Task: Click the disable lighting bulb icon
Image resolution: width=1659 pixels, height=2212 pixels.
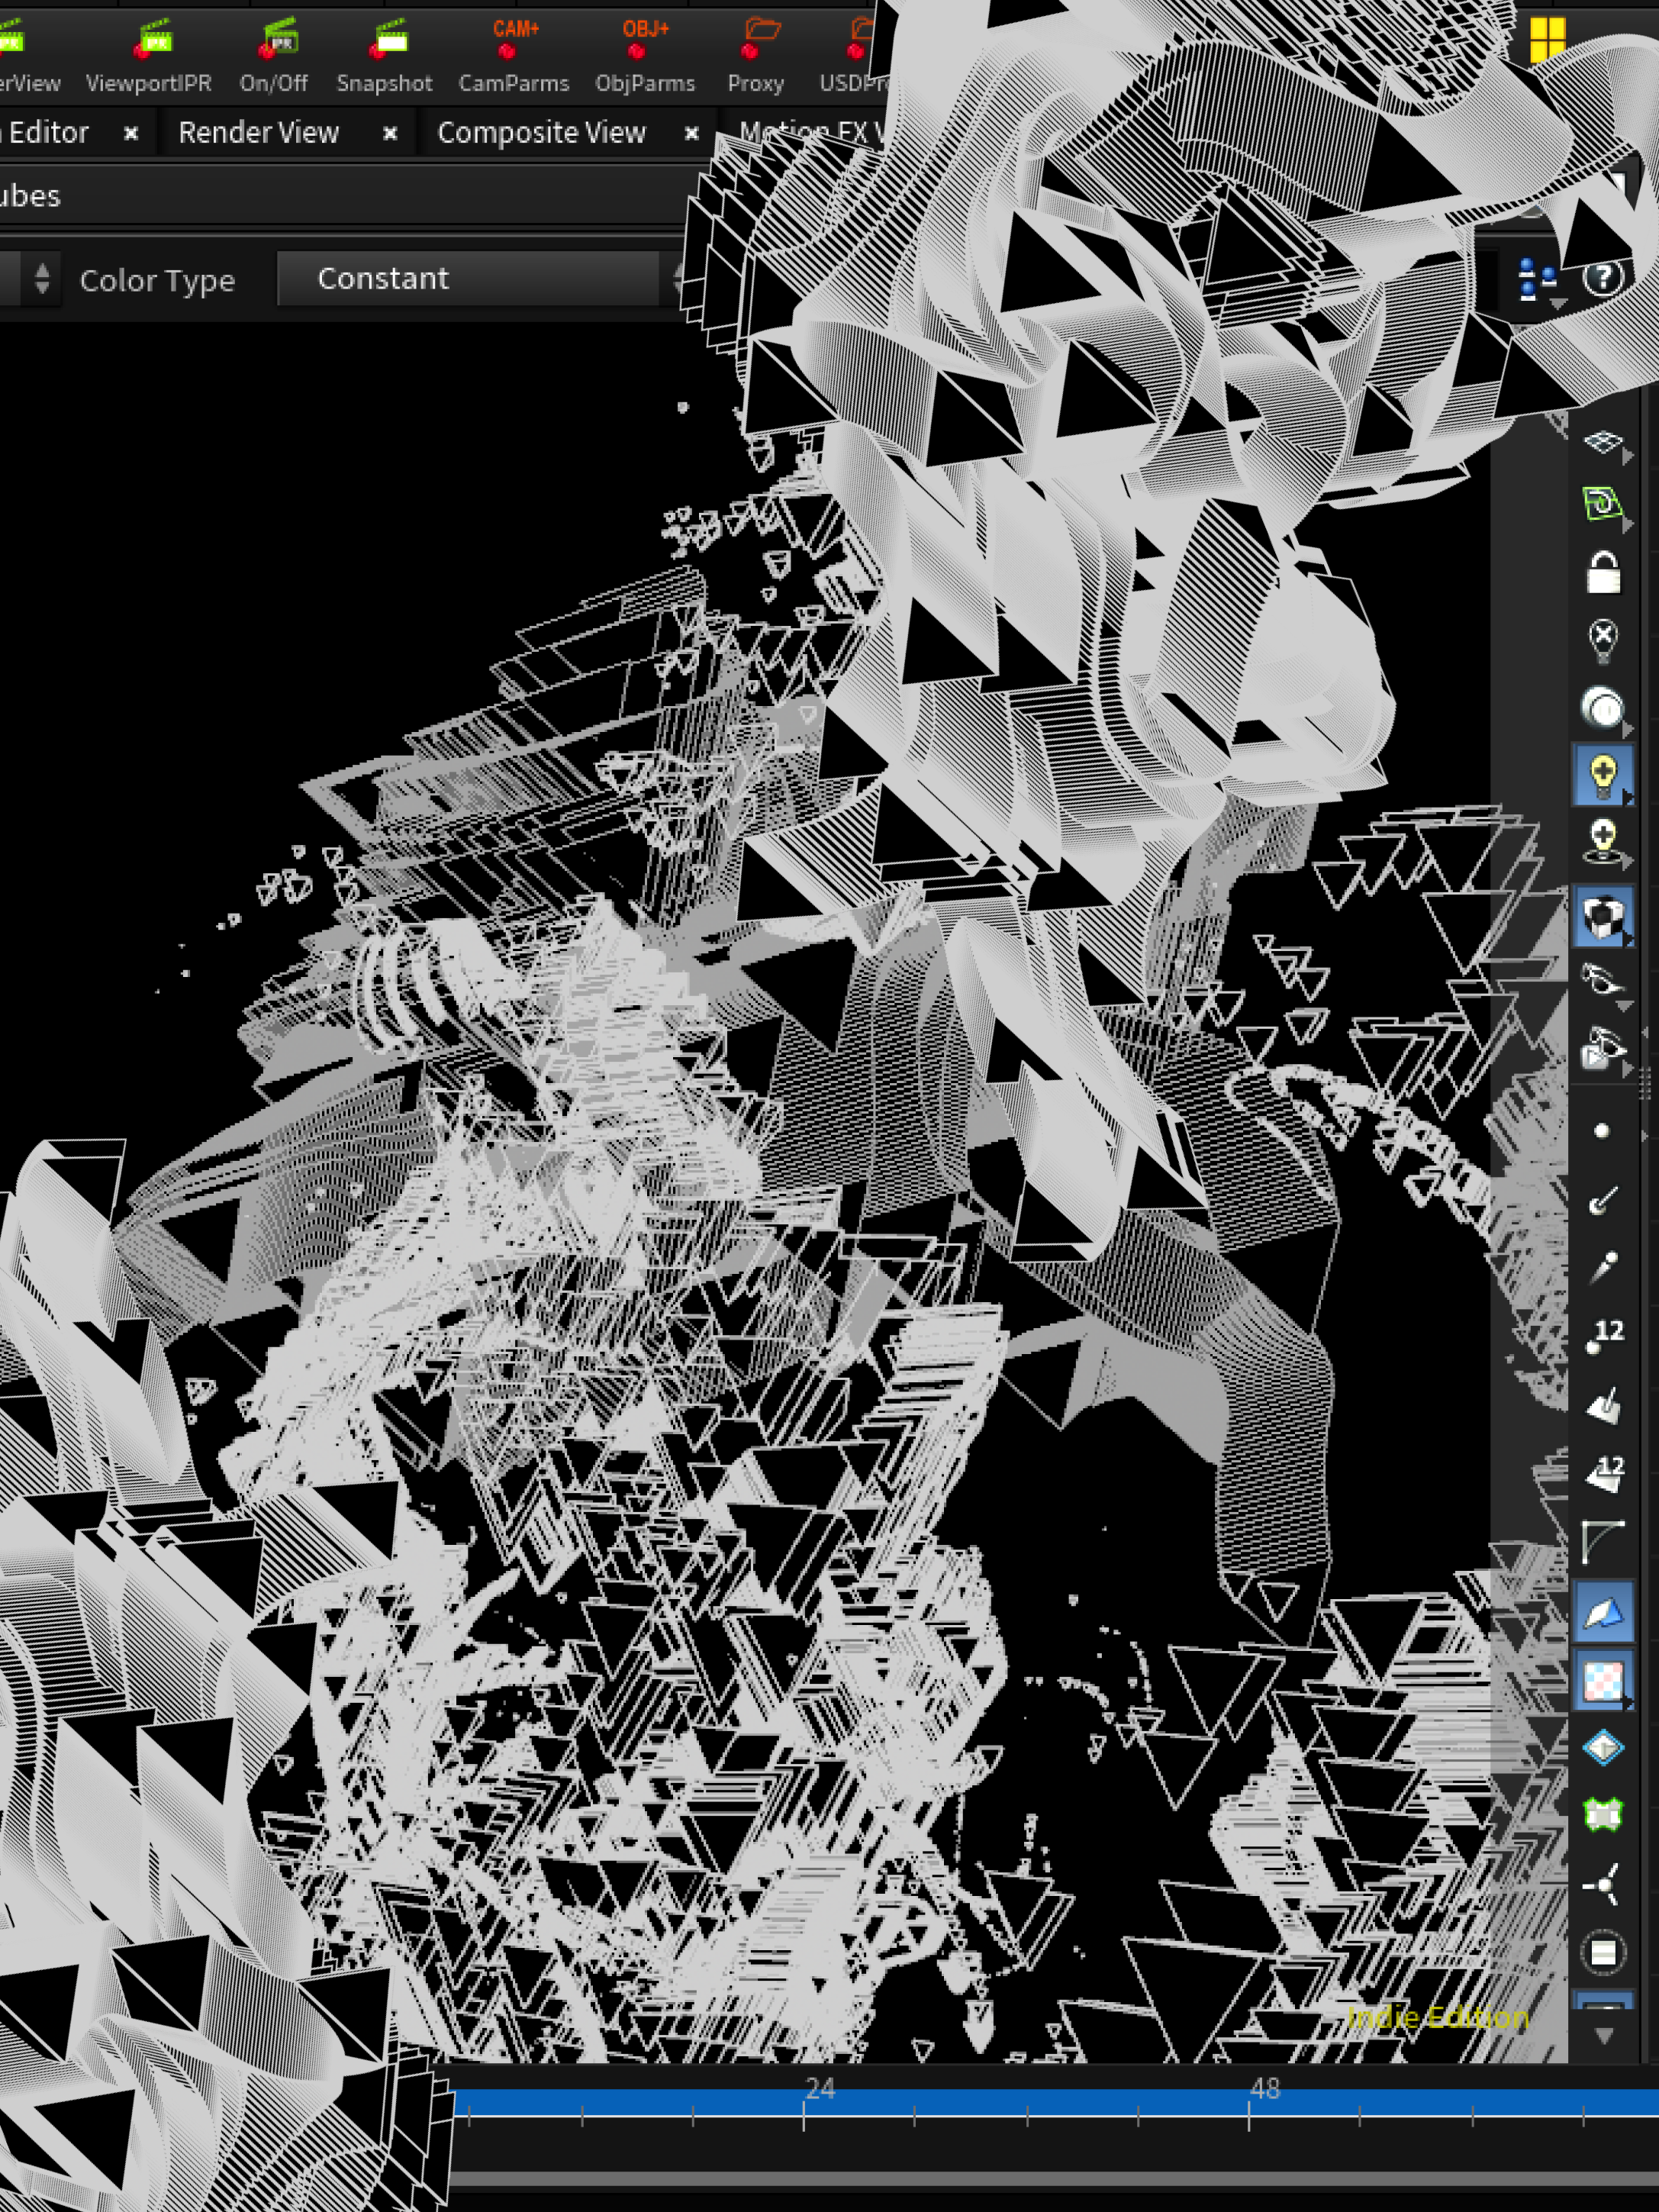Action: pos(1603,639)
